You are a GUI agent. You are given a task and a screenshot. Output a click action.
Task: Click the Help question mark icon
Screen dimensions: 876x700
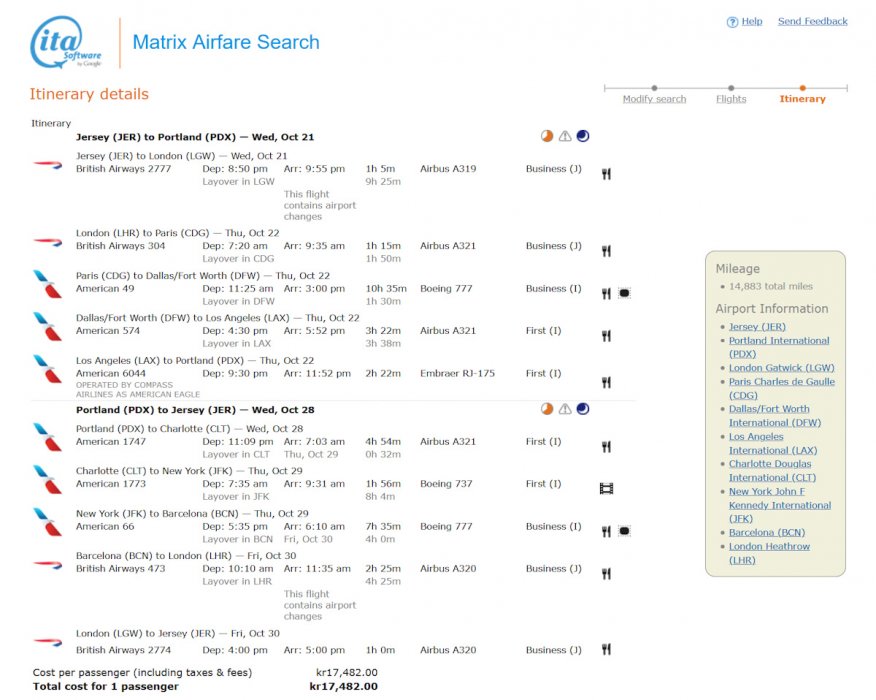pyautogui.click(x=732, y=22)
